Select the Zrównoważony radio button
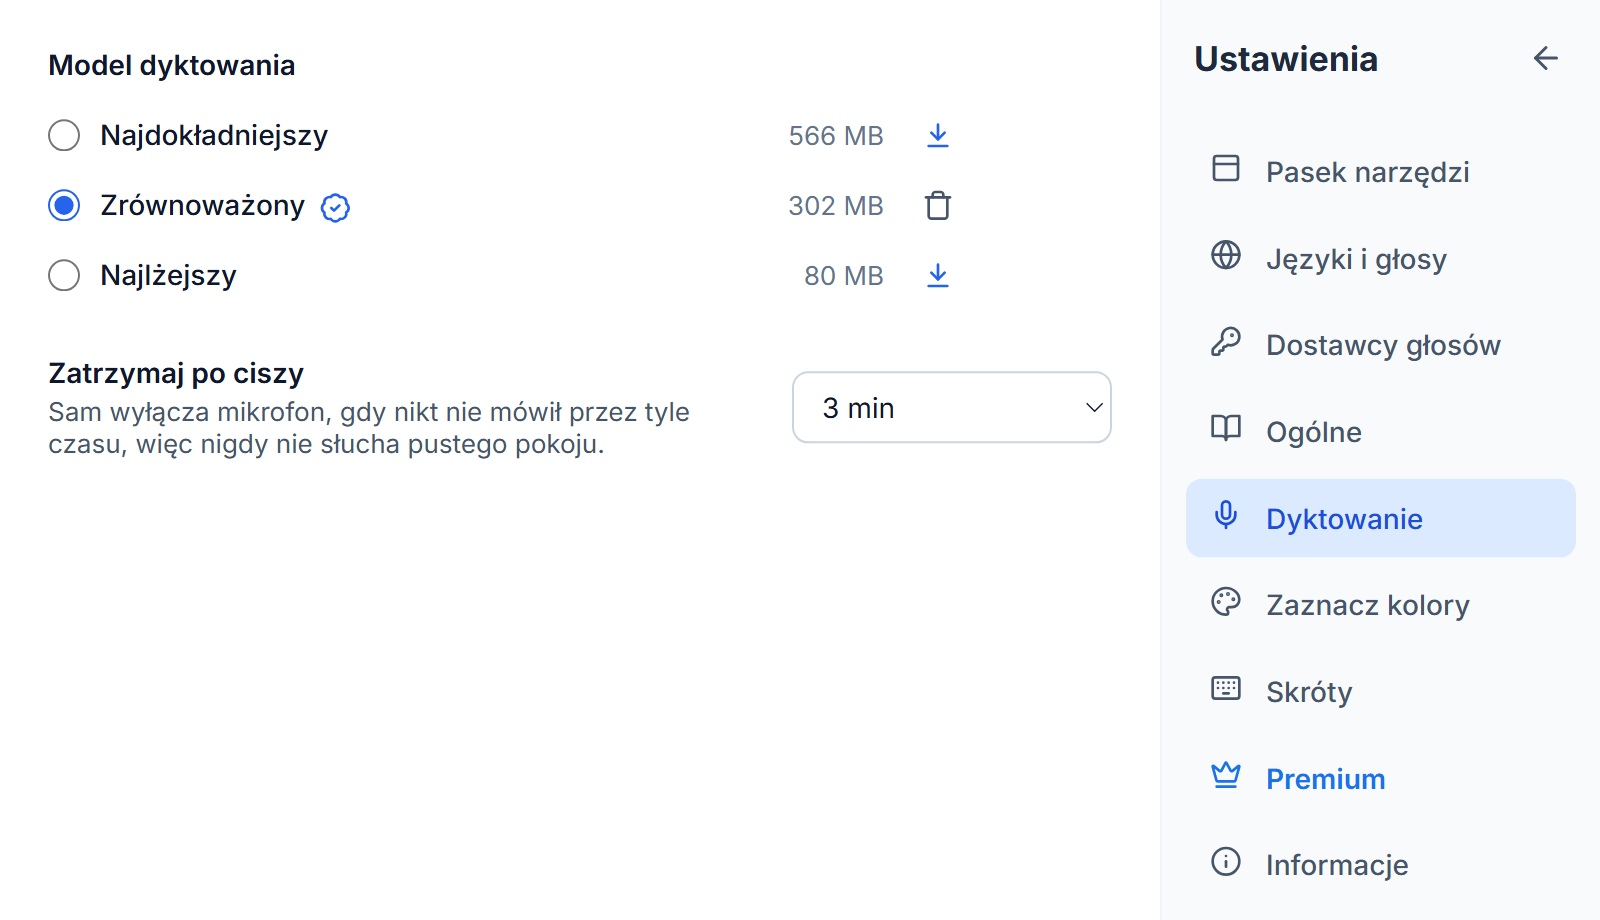Viewport: 1600px width, 920px height. [x=64, y=205]
